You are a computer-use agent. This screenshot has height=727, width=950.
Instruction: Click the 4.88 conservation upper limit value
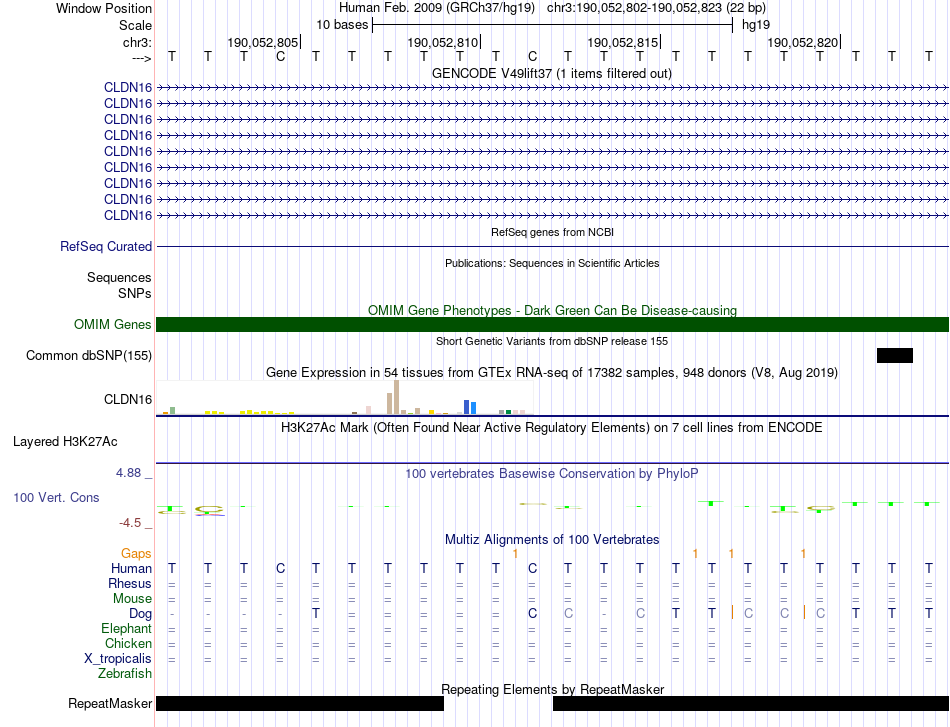click(x=128, y=473)
